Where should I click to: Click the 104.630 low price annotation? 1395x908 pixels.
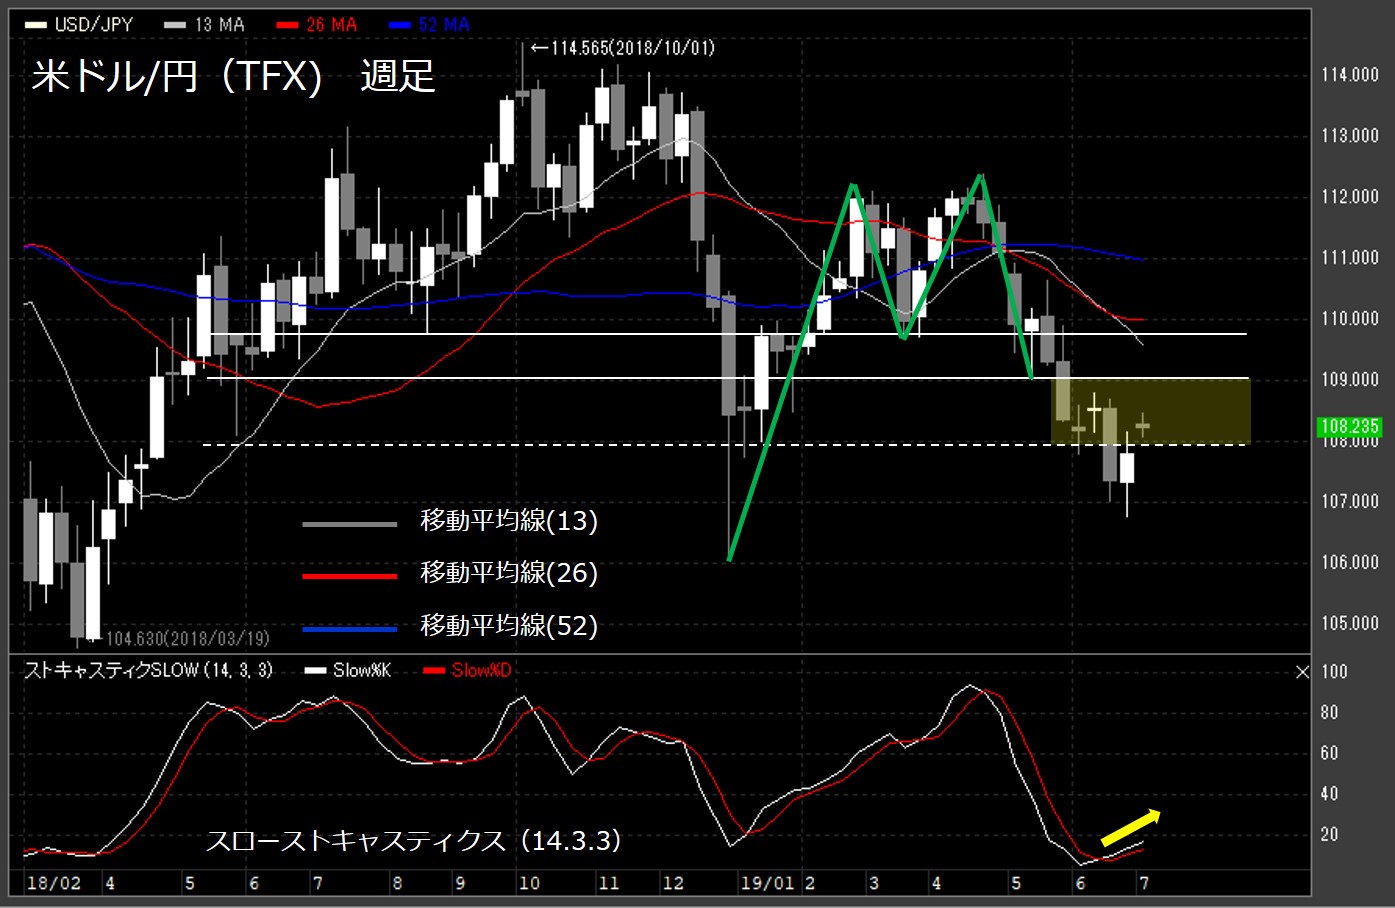[187, 638]
